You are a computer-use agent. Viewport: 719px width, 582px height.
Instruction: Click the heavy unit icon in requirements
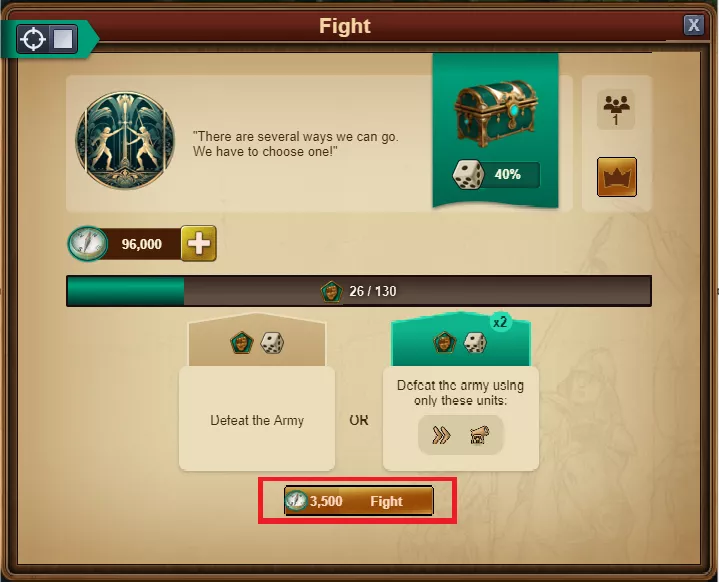(480, 435)
